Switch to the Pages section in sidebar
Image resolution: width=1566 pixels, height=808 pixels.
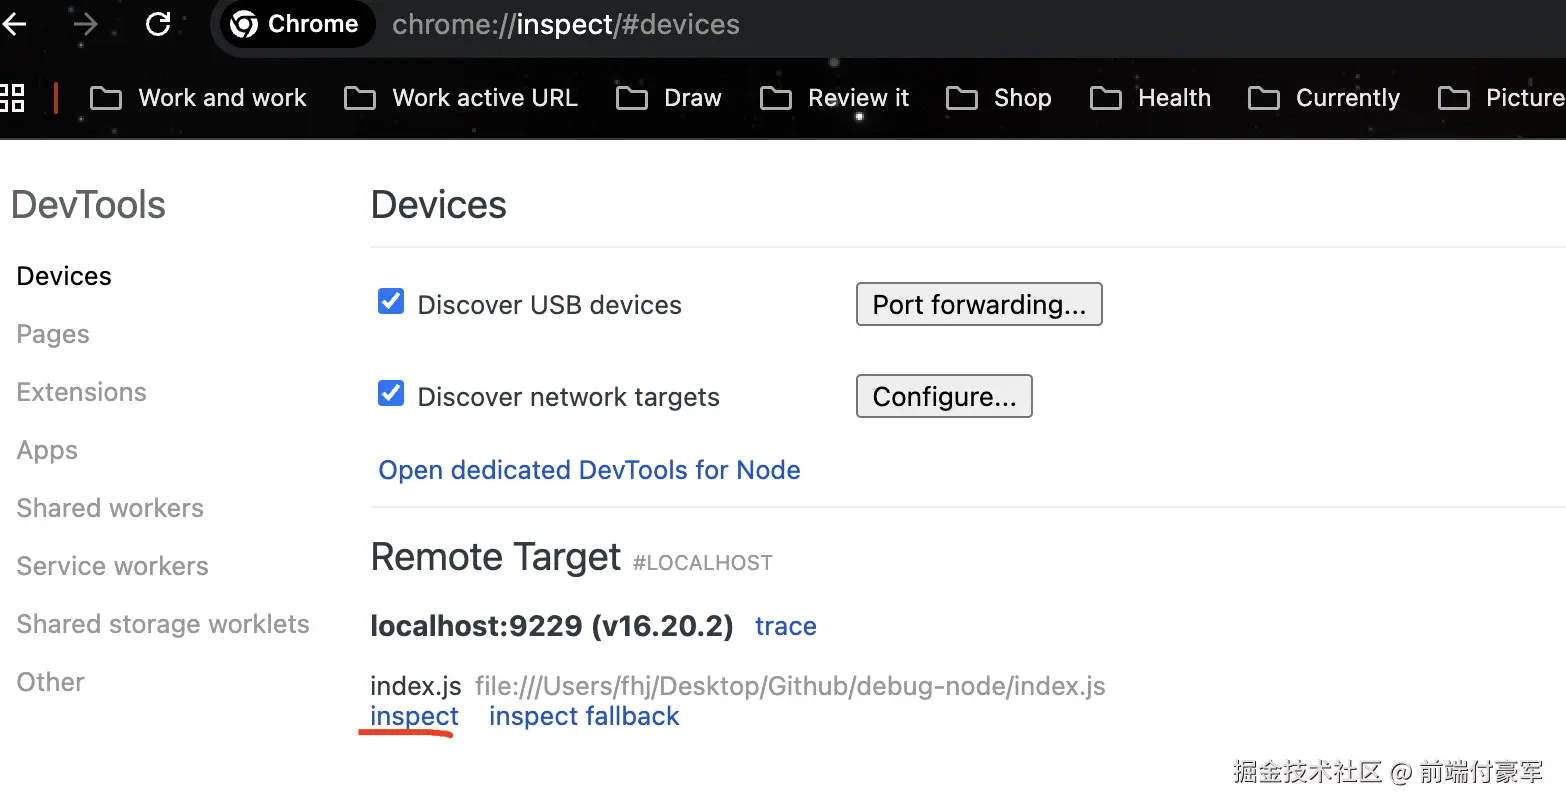coord(53,334)
